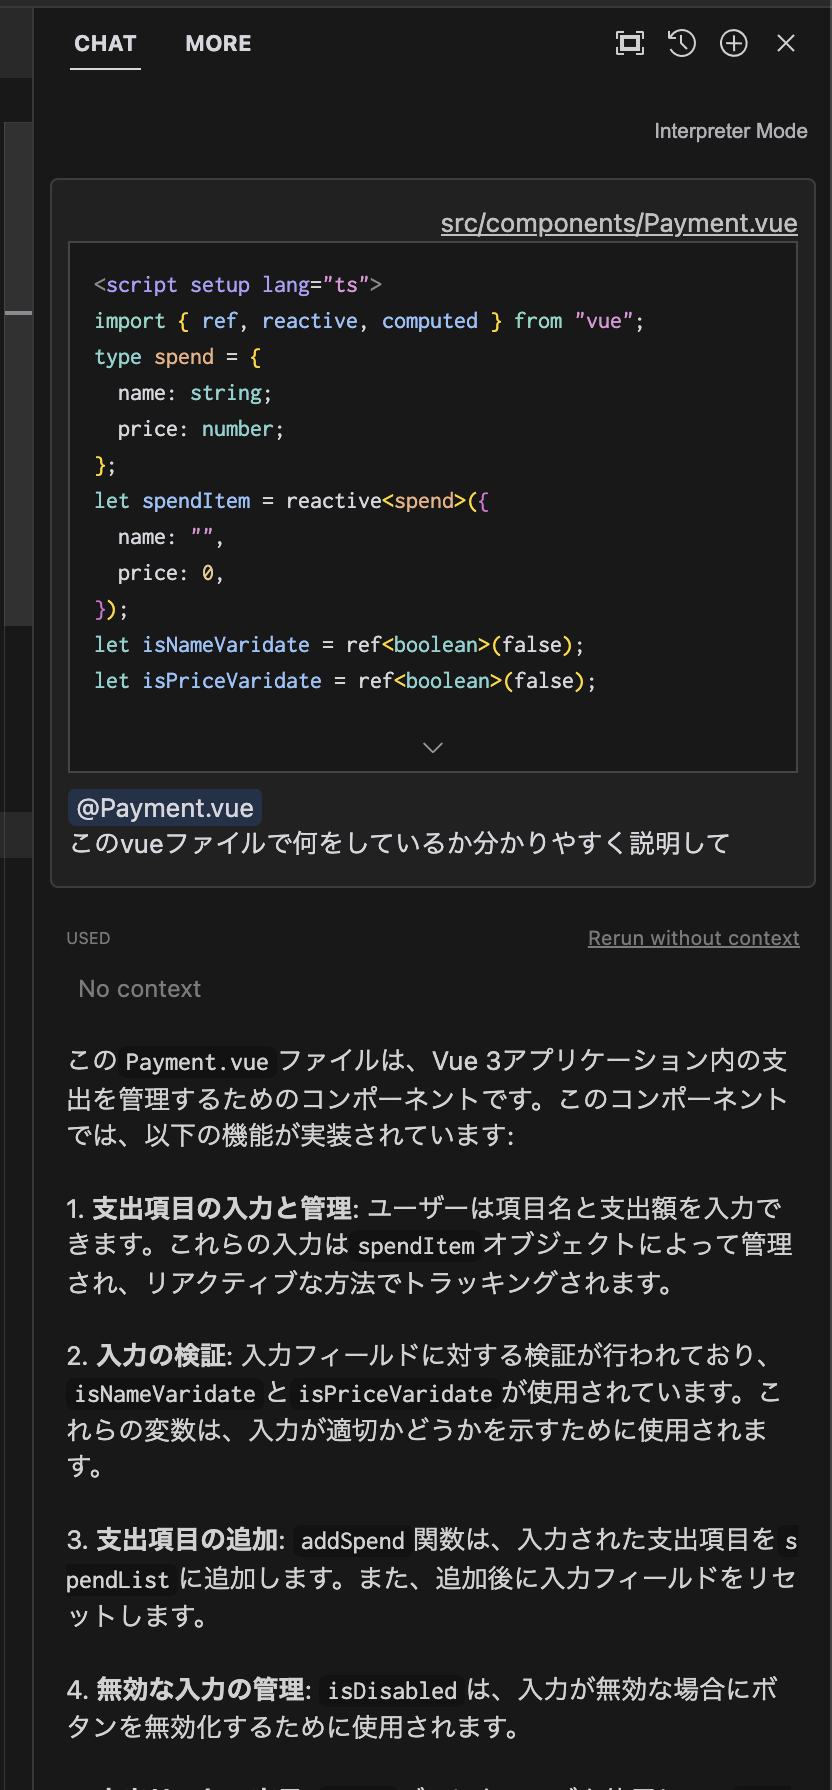Click the 'price: number;' code line
The height and width of the screenshot is (1790, 832).
(x=201, y=429)
